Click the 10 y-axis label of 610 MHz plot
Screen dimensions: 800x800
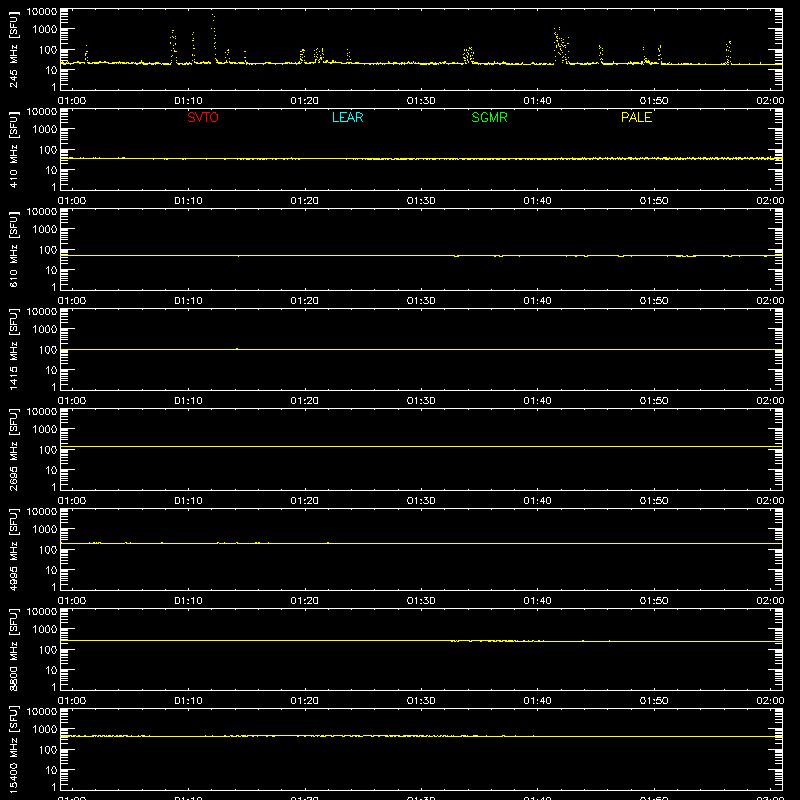[51, 270]
